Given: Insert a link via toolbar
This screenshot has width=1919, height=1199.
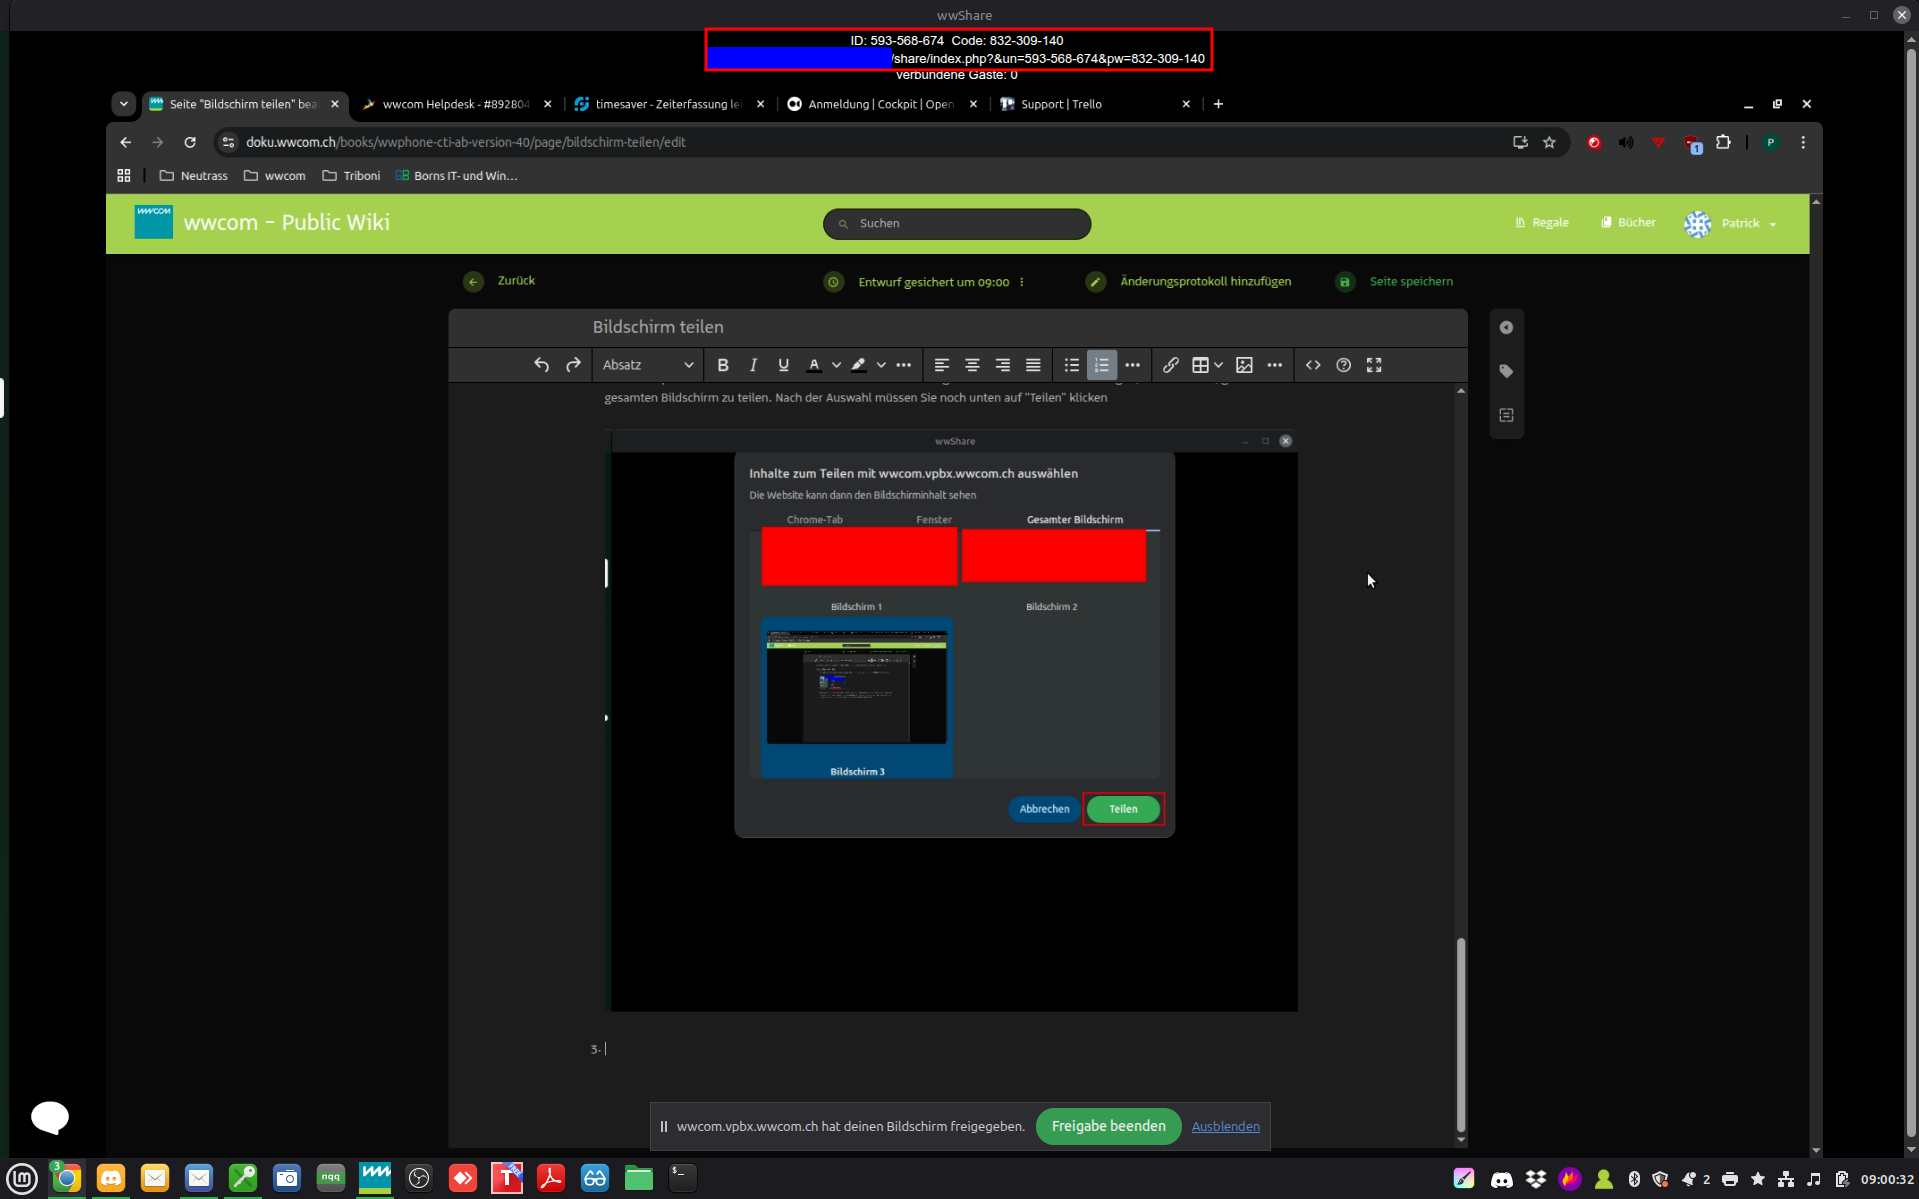Looking at the screenshot, I should point(1170,365).
